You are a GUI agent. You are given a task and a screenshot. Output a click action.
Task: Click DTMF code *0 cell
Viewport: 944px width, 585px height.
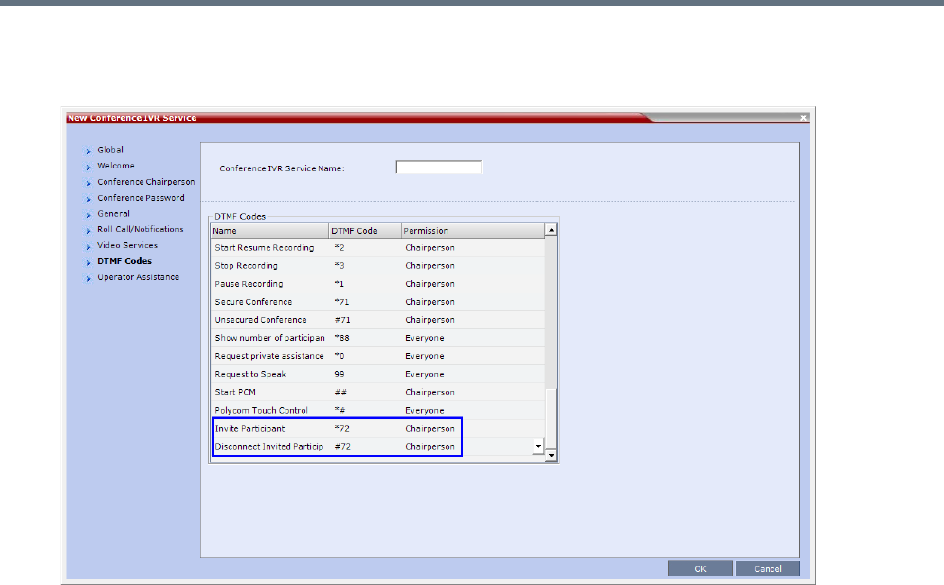tap(340, 356)
